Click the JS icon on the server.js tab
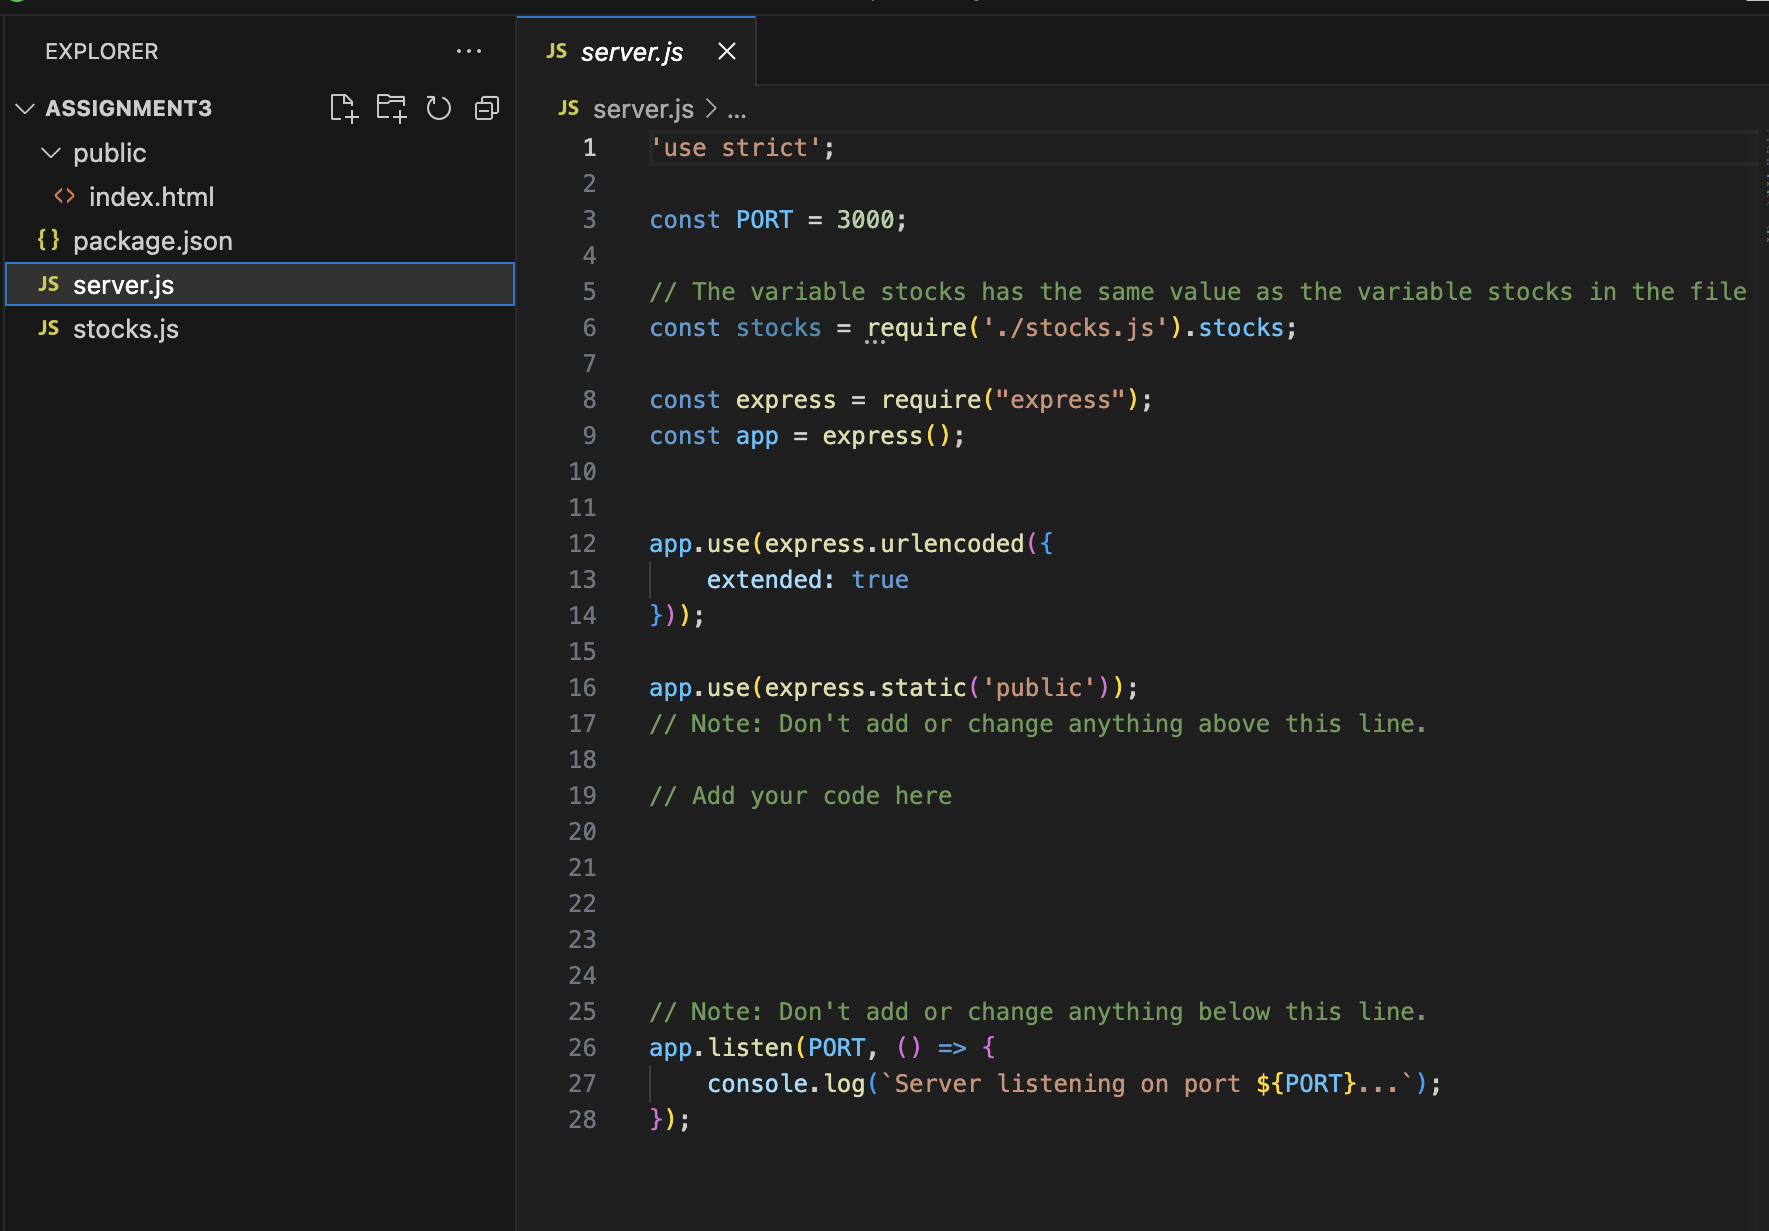This screenshot has height=1231, width=1769. (556, 51)
